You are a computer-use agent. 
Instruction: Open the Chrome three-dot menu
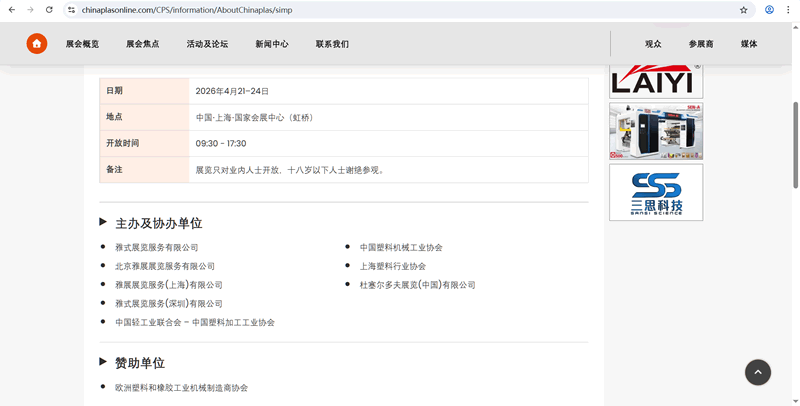(789, 9)
